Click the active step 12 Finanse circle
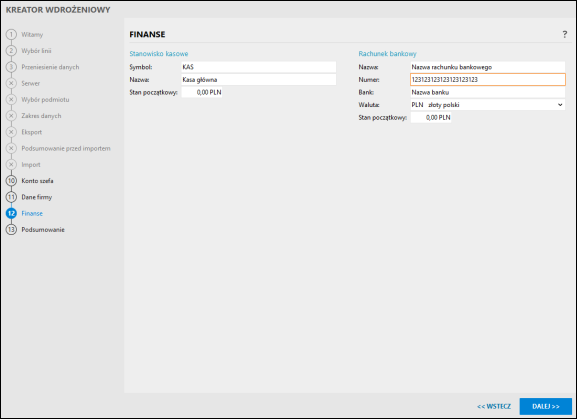Image resolution: width=577 pixels, height=419 pixels. tap(11, 213)
